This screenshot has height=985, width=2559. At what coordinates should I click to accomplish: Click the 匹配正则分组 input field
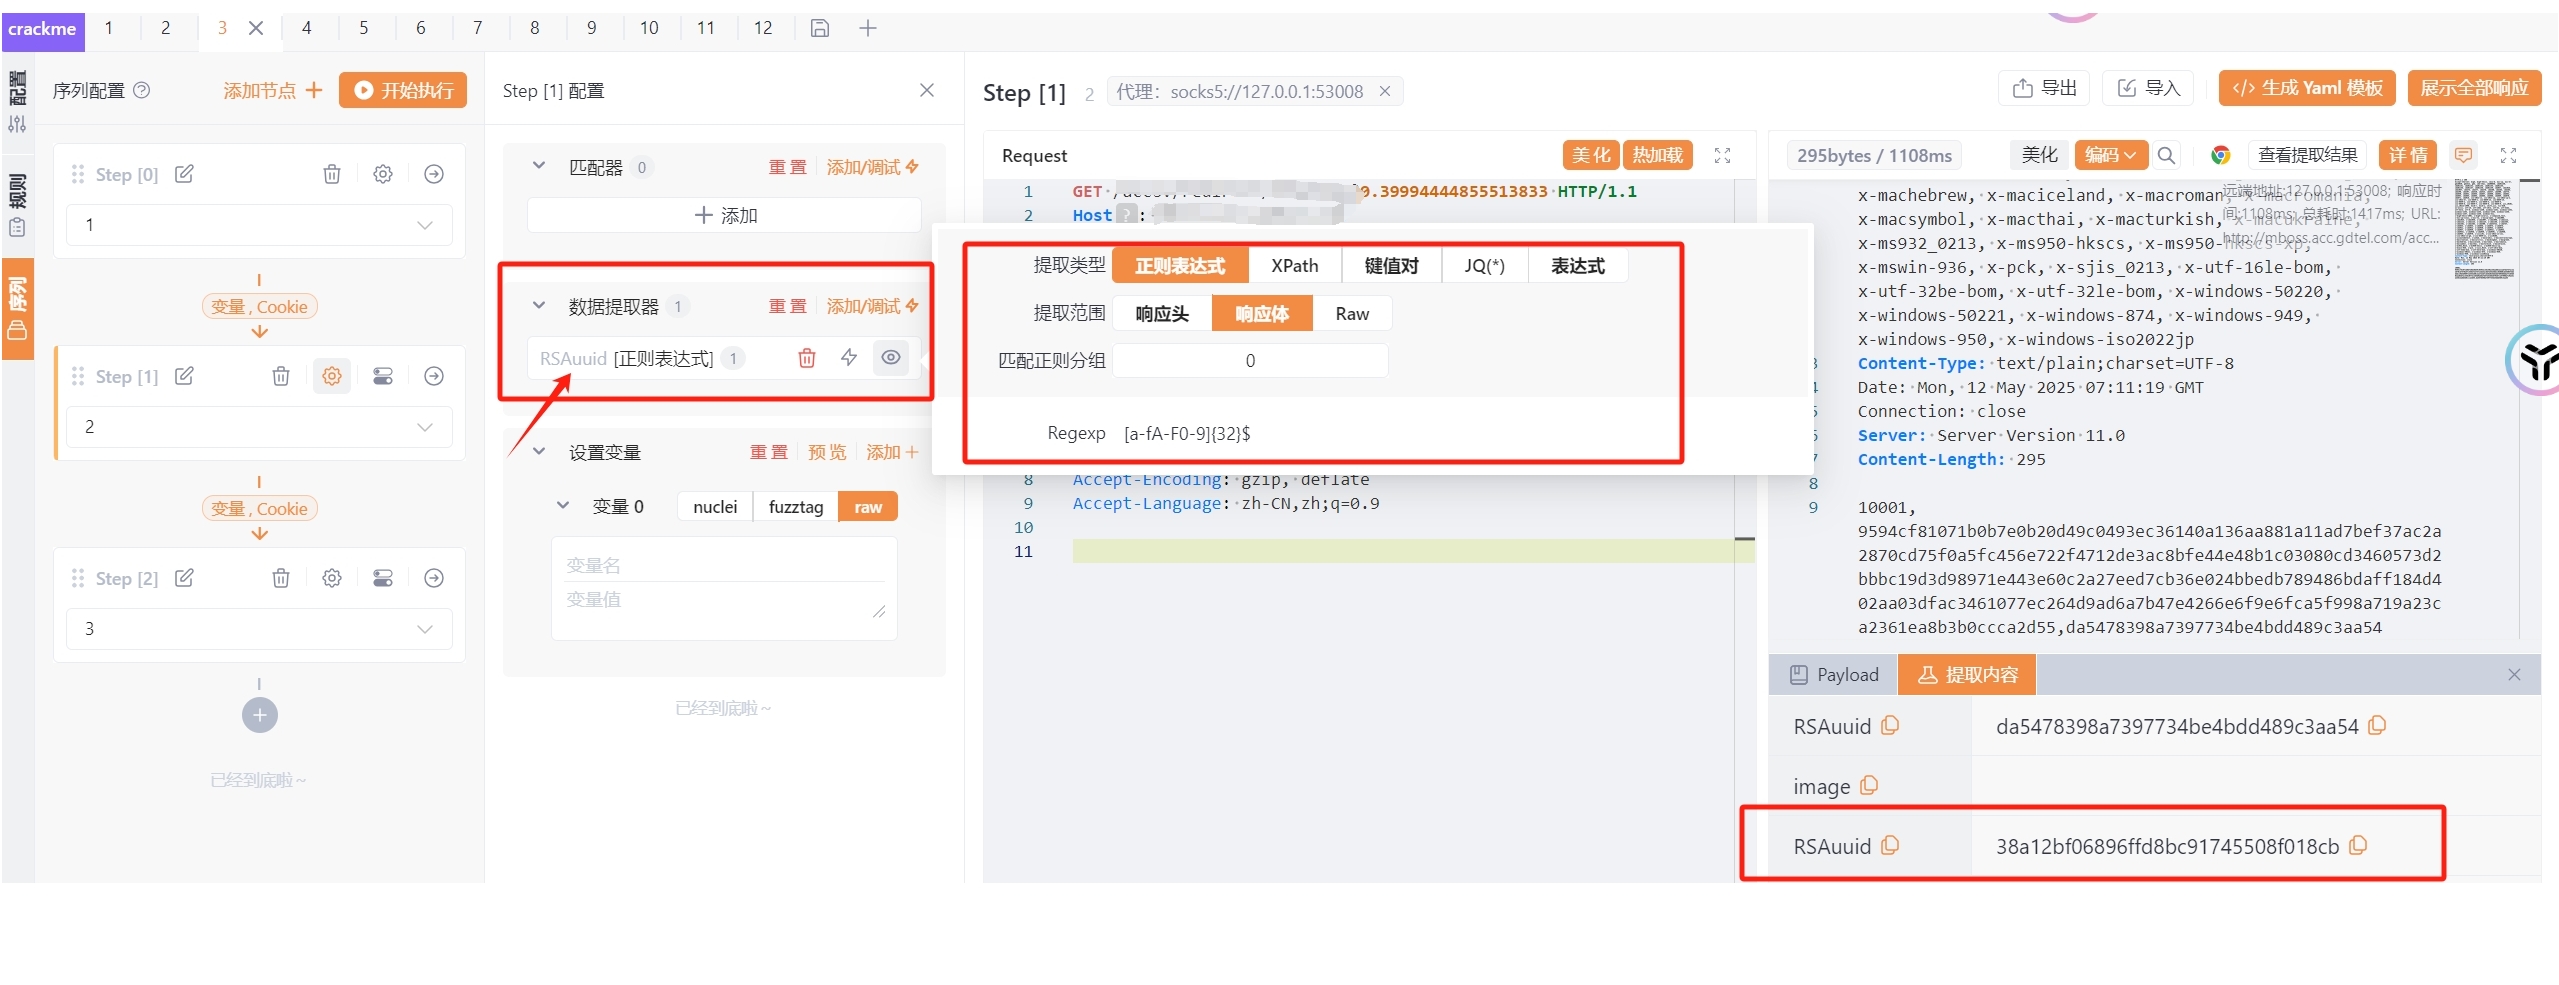coord(1250,361)
